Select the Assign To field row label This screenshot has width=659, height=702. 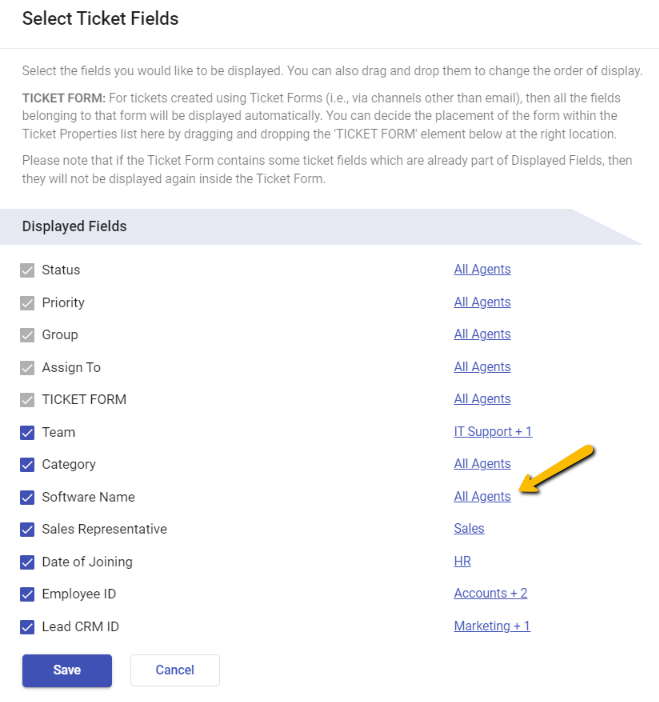(x=71, y=368)
